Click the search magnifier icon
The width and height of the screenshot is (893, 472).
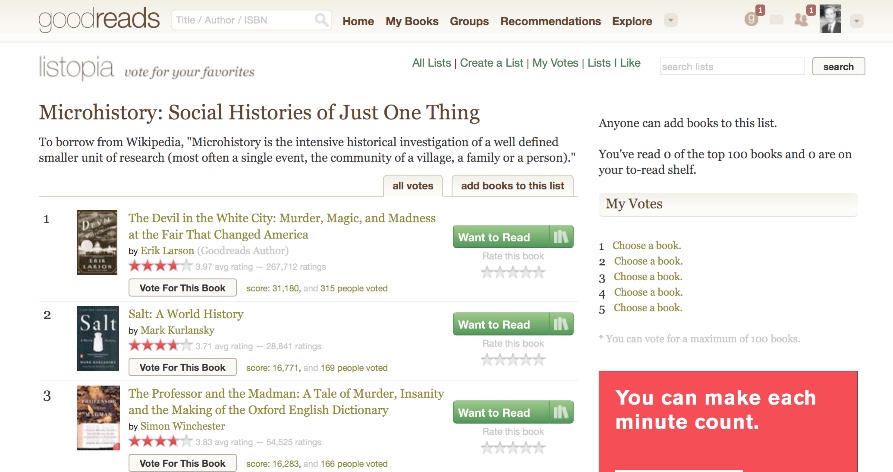pyautogui.click(x=321, y=20)
